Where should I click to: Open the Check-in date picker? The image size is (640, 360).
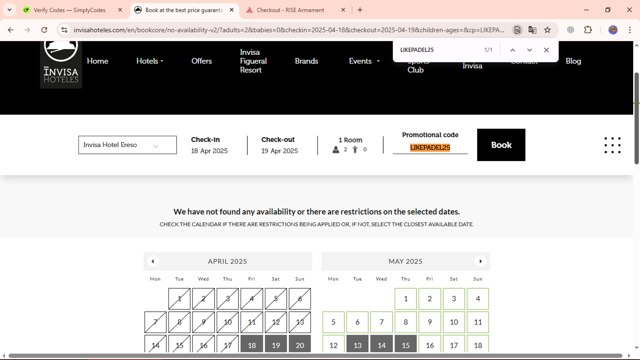209,145
